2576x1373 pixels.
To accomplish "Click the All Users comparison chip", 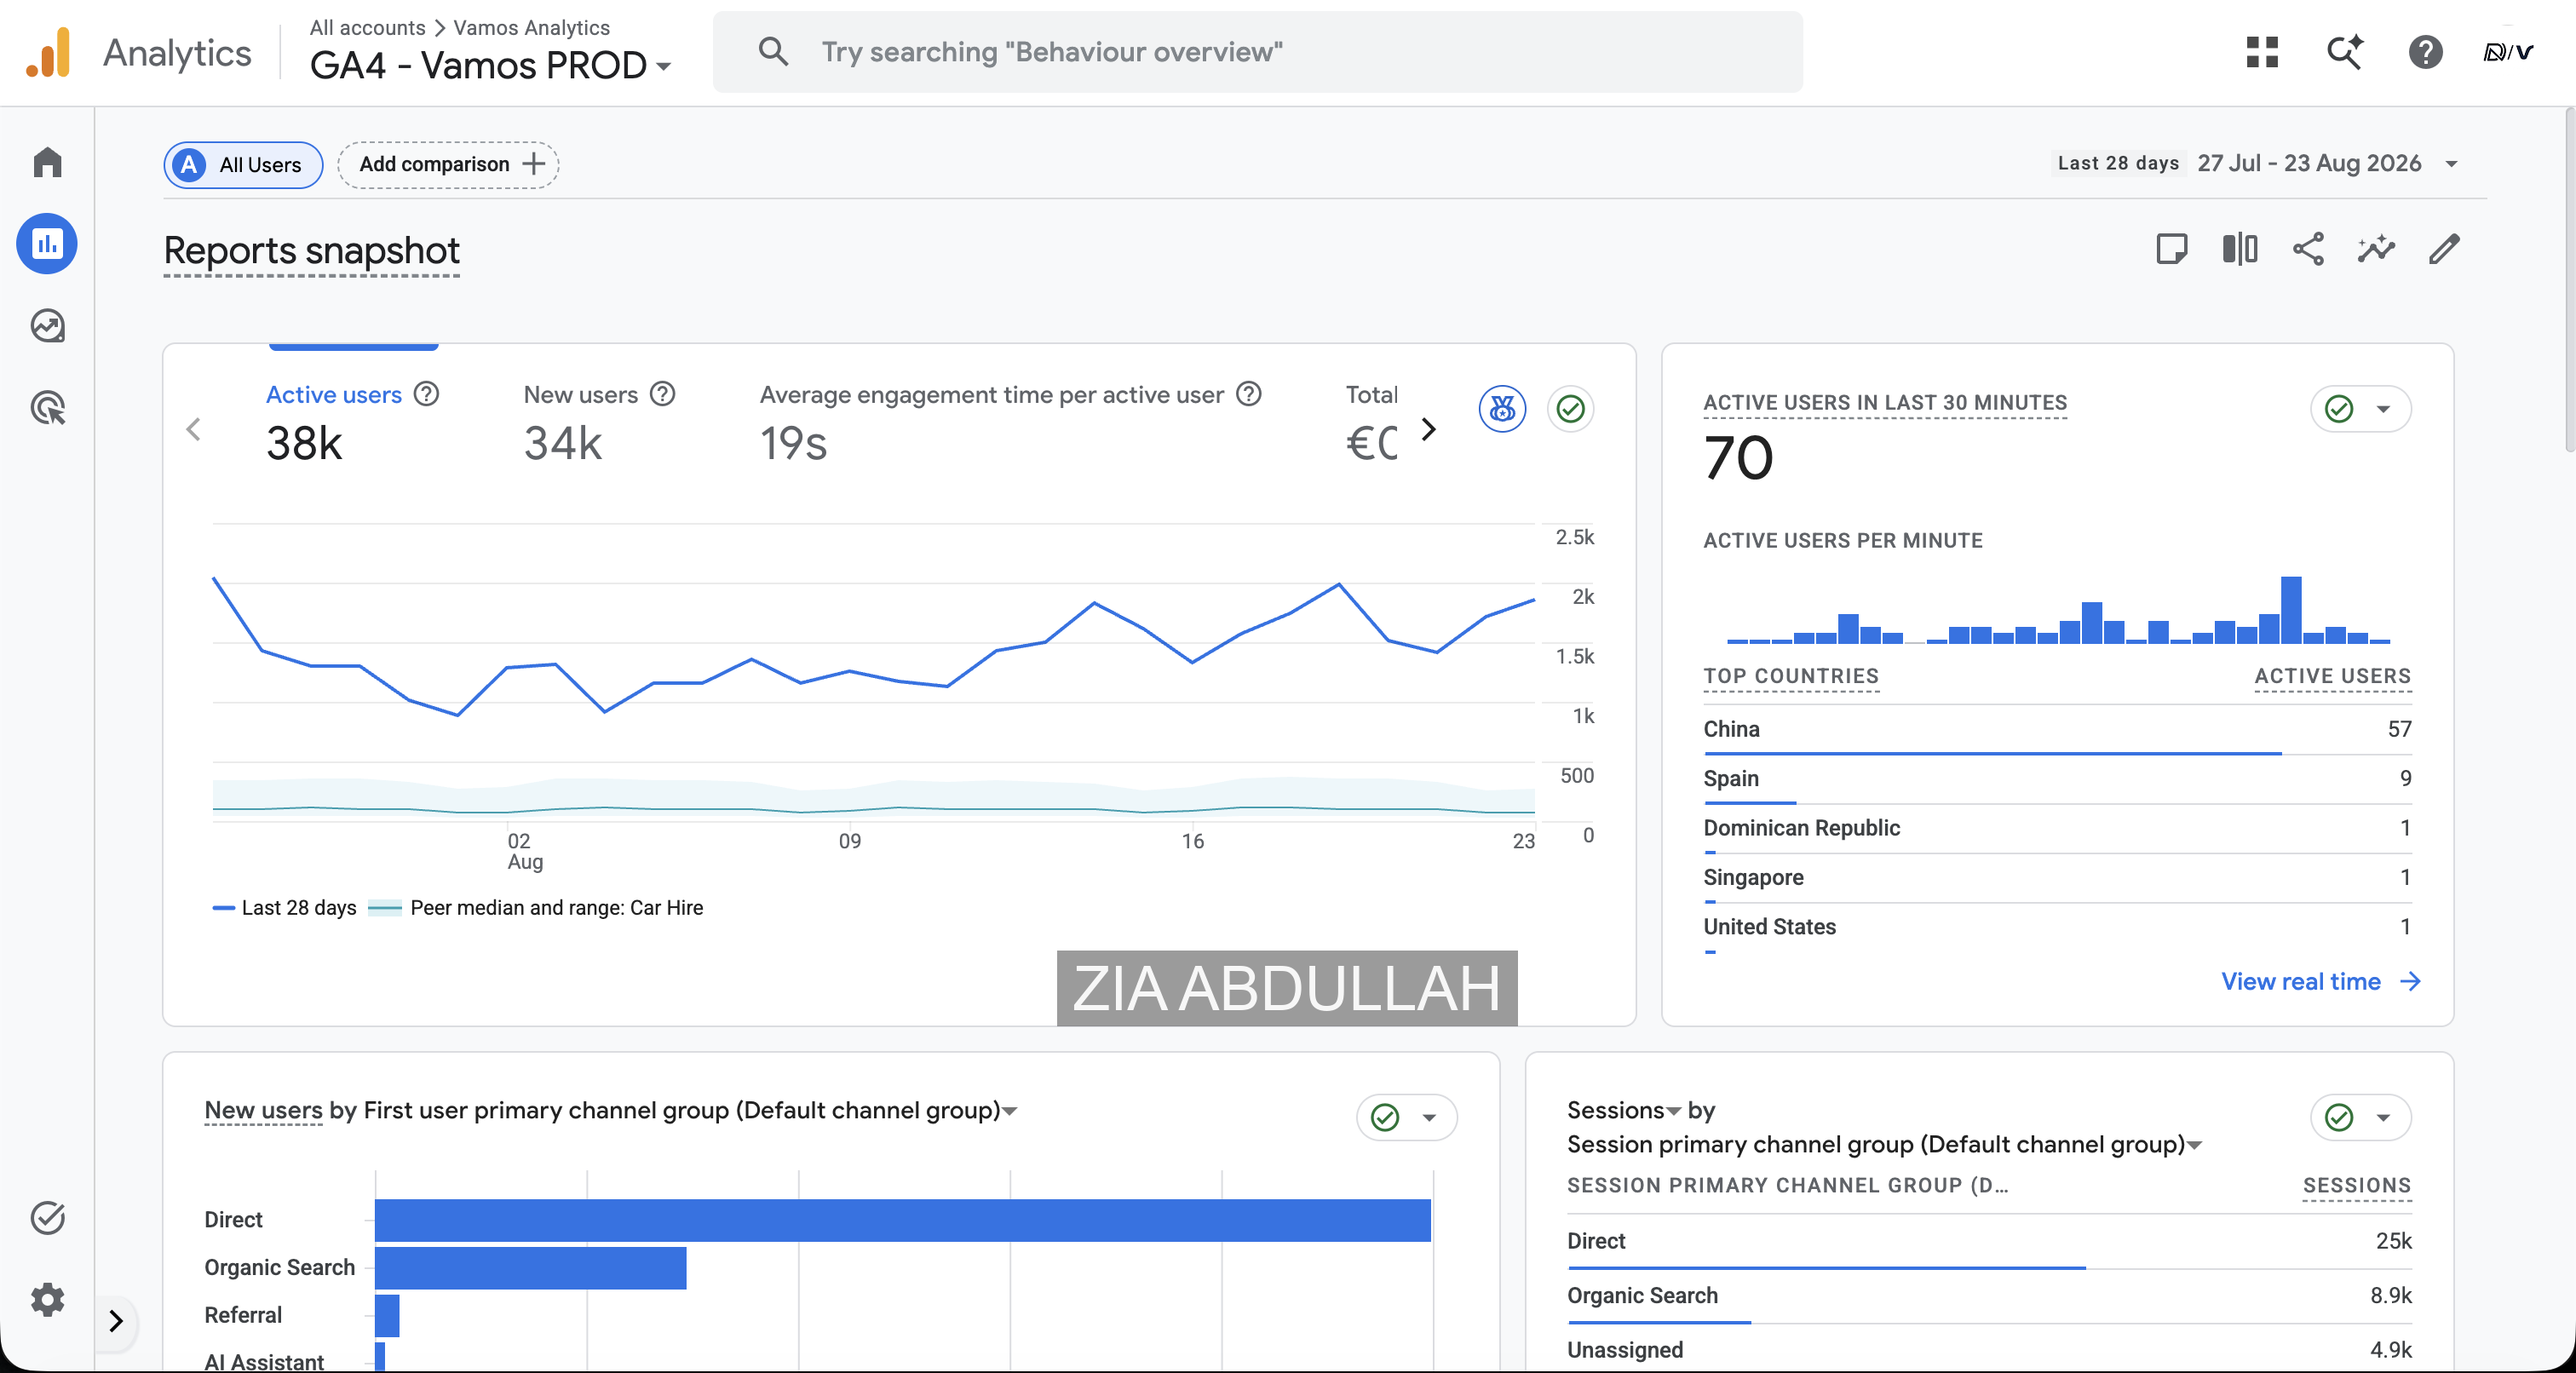I will (243, 165).
